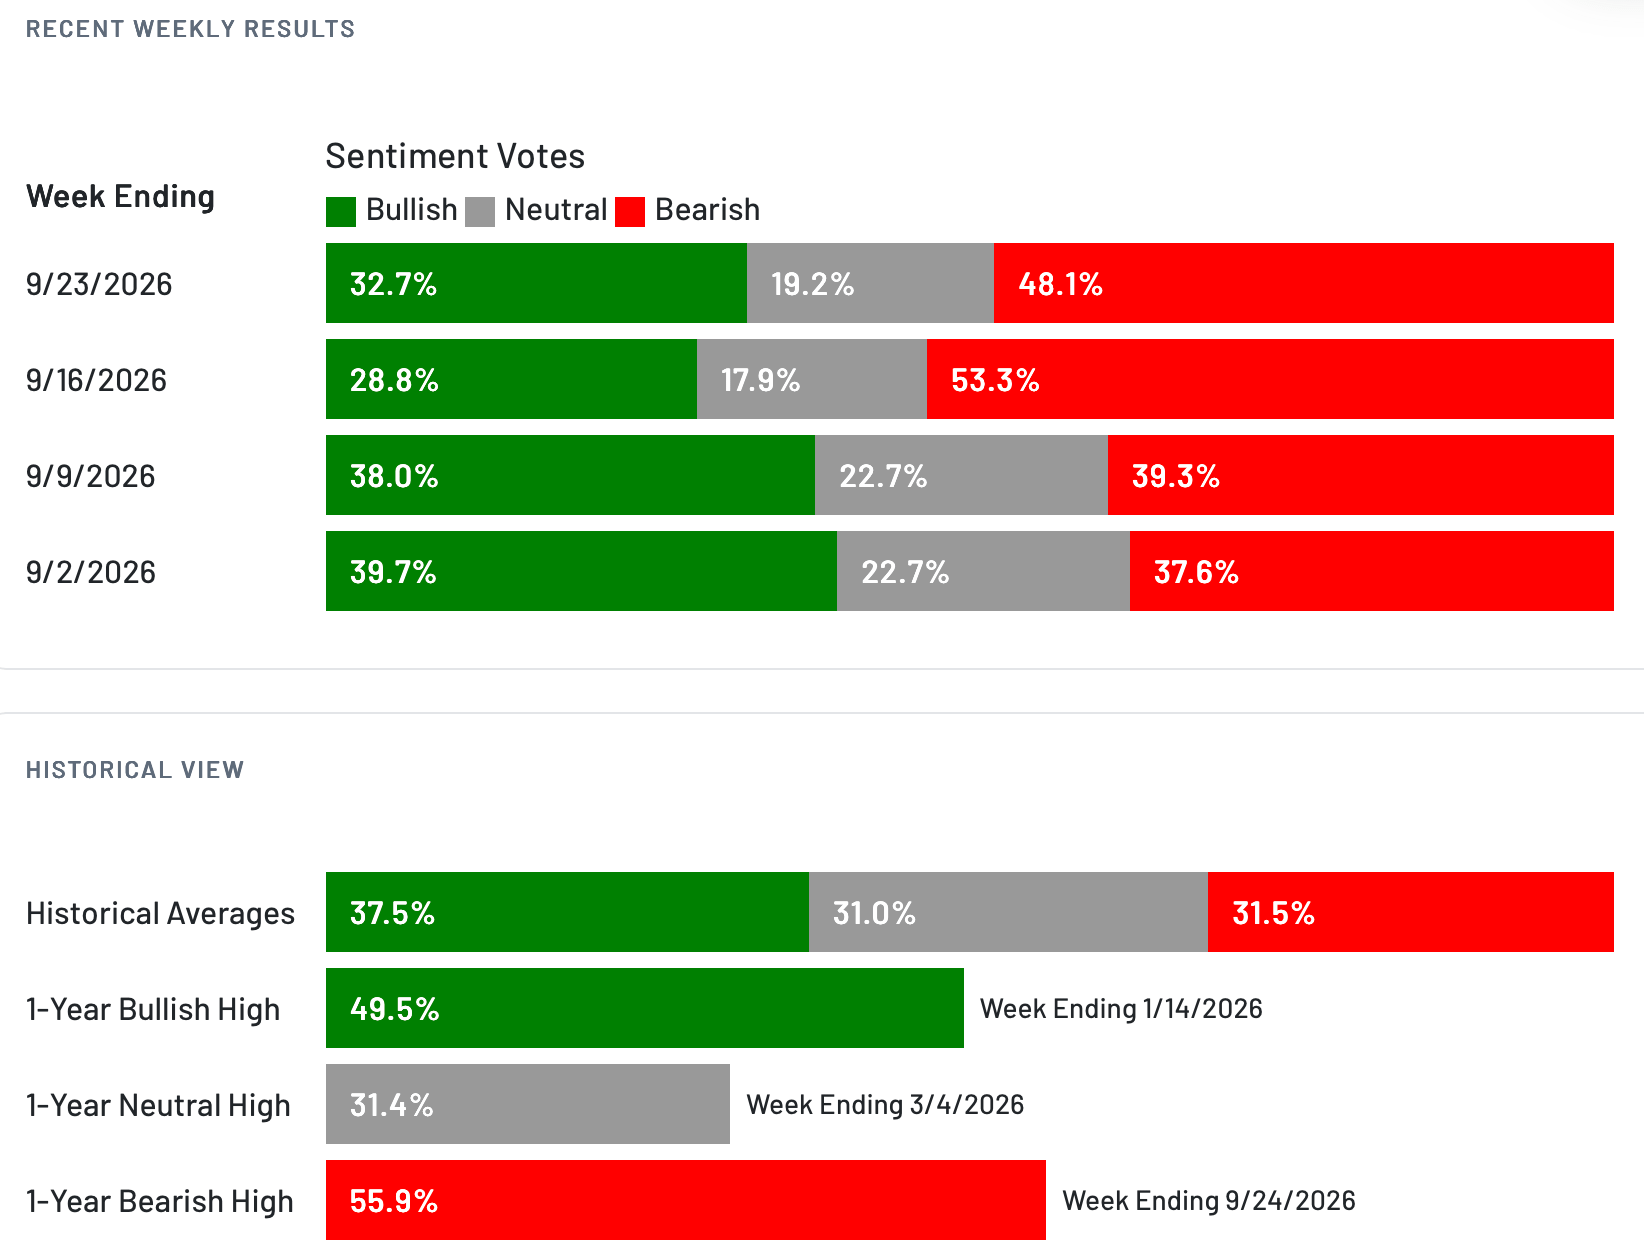Click the 31.5% historical average bearish bar
The image size is (1644, 1258).
click(x=1411, y=912)
